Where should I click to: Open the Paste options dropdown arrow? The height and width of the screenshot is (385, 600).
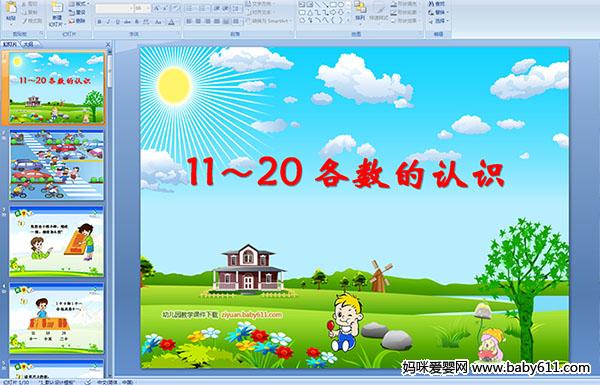(11, 24)
